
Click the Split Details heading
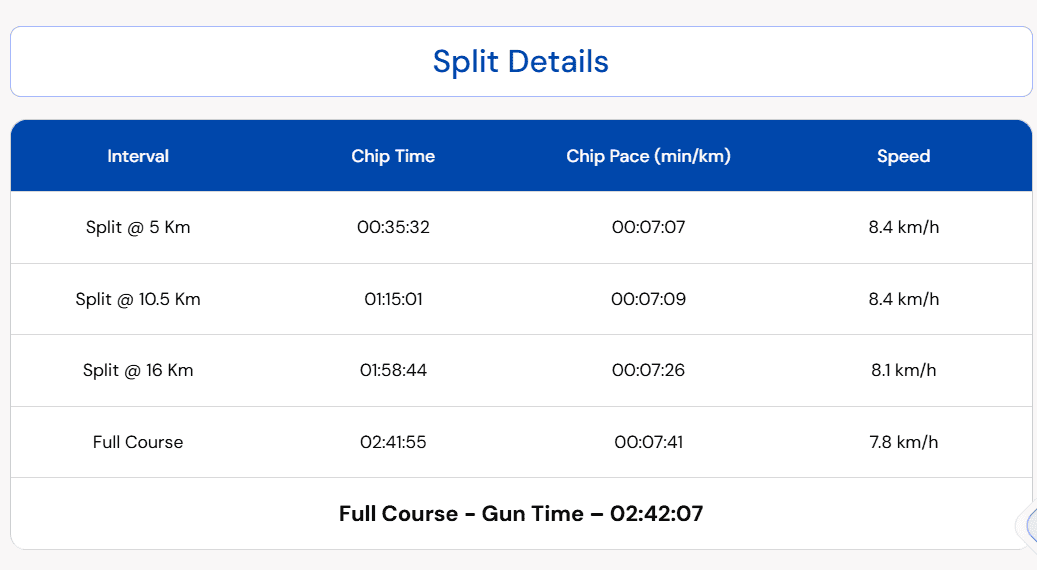[520, 62]
